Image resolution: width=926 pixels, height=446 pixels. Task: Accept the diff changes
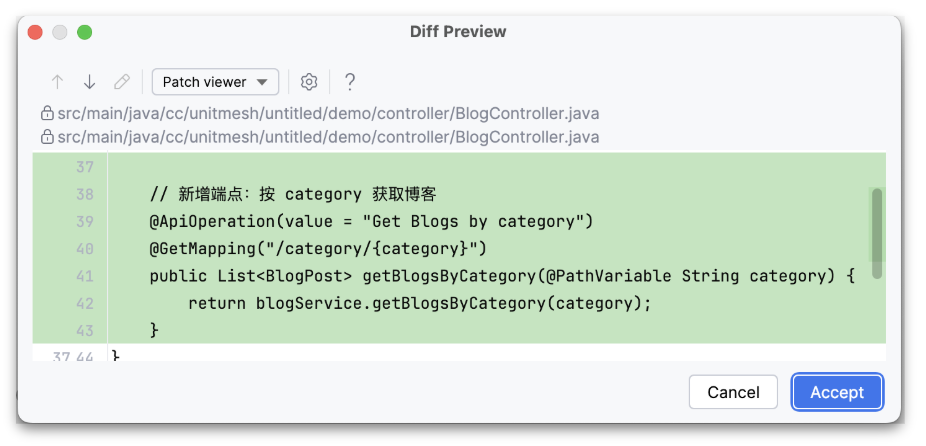coord(836,392)
